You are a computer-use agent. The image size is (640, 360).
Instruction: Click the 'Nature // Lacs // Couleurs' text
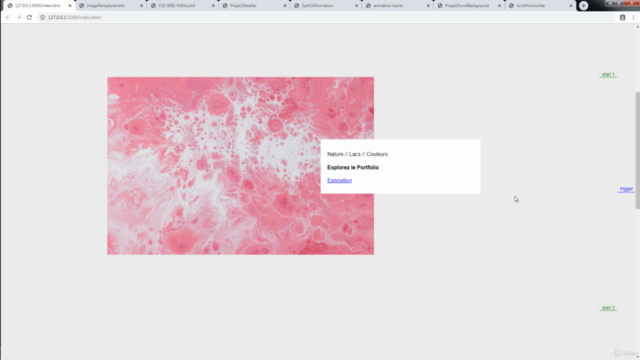pyautogui.click(x=358, y=154)
